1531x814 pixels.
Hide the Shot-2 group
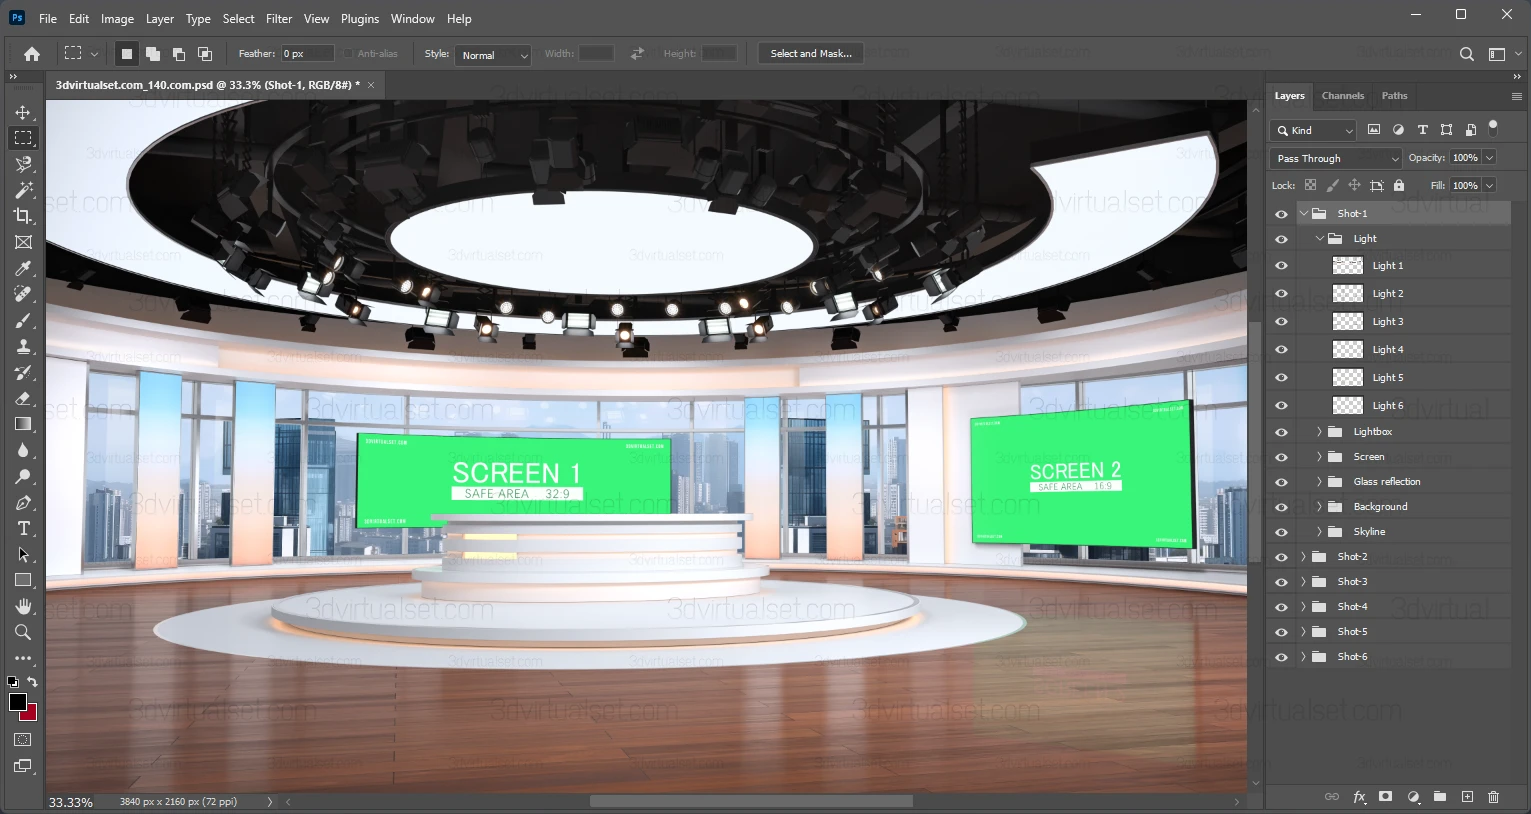1281,557
